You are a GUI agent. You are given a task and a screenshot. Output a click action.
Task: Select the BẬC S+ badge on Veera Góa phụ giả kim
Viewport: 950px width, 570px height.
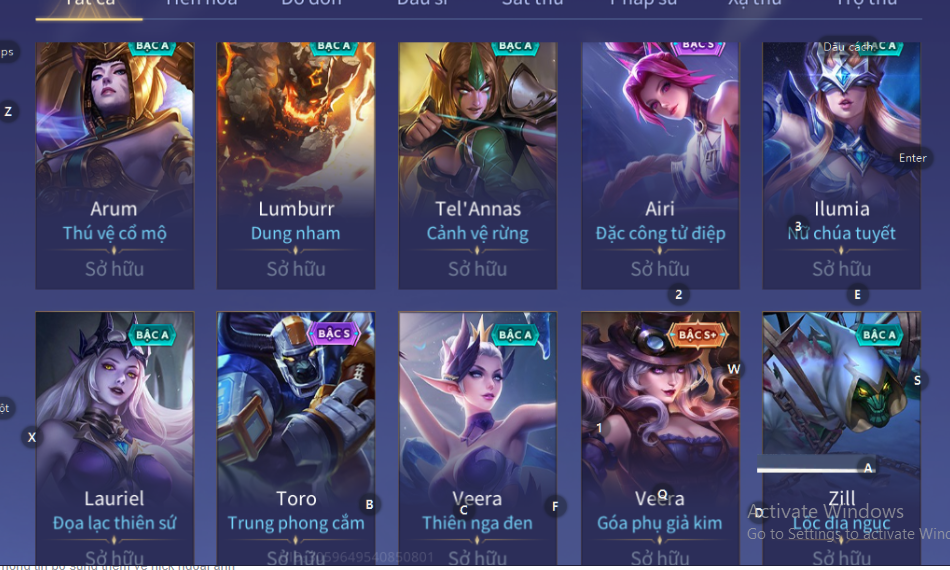697,334
